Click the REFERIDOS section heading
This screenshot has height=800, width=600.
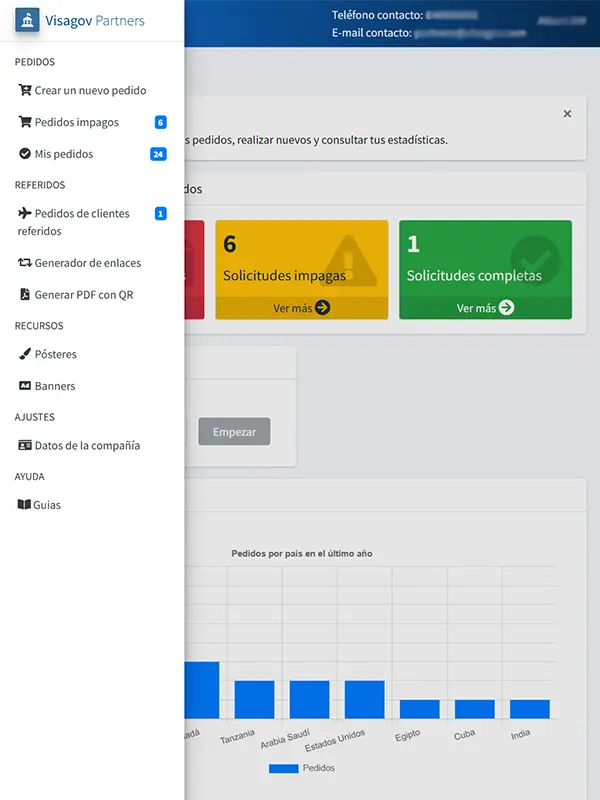pyautogui.click(x=40, y=185)
